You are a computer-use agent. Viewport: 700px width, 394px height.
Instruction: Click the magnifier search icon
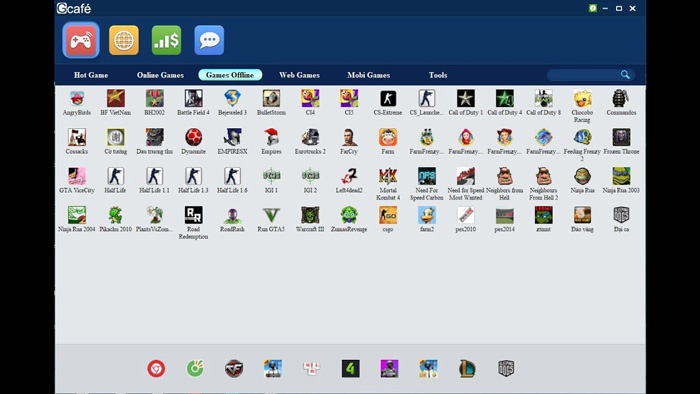point(625,75)
